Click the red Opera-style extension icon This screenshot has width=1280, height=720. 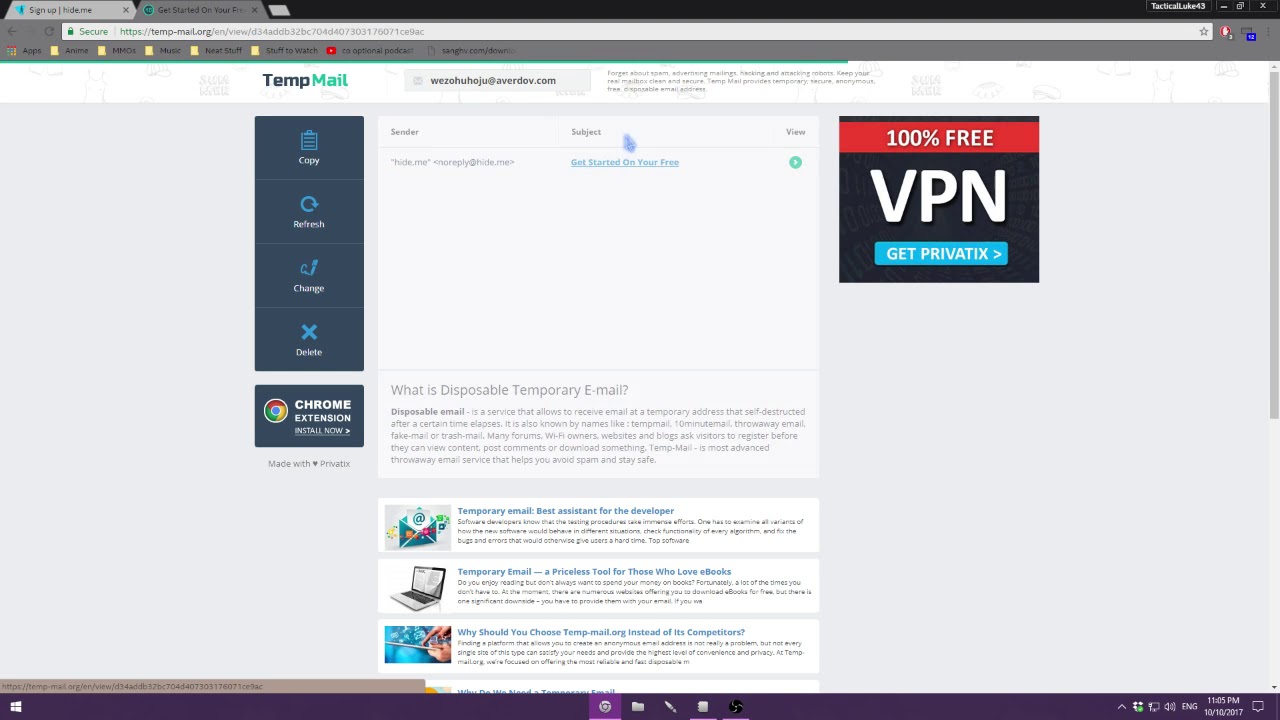[1227, 32]
